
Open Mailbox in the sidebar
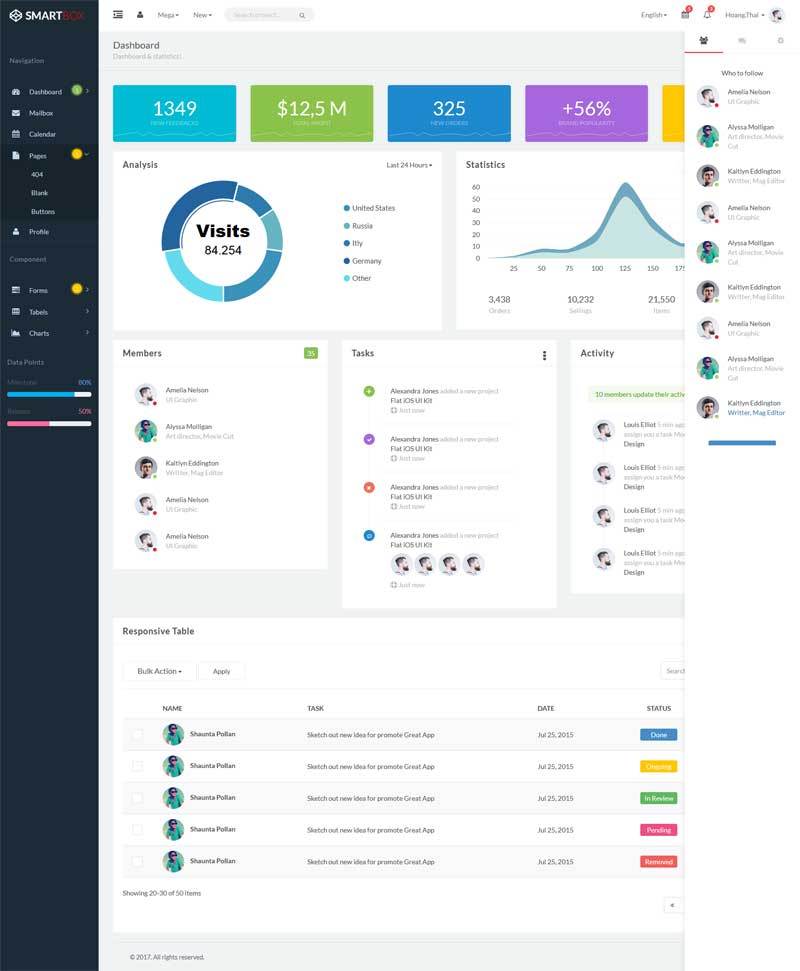click(41, 113)
